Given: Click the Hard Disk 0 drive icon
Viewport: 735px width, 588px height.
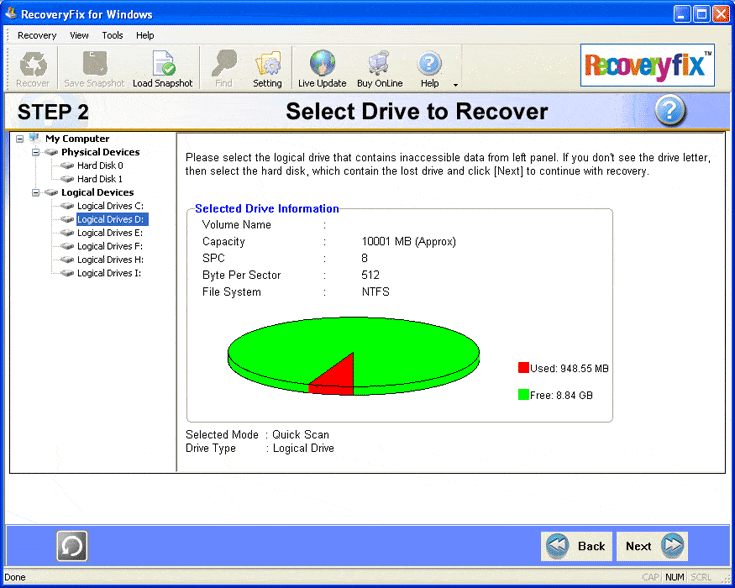Looking at the screenshot, I should [x=68, y=166].
